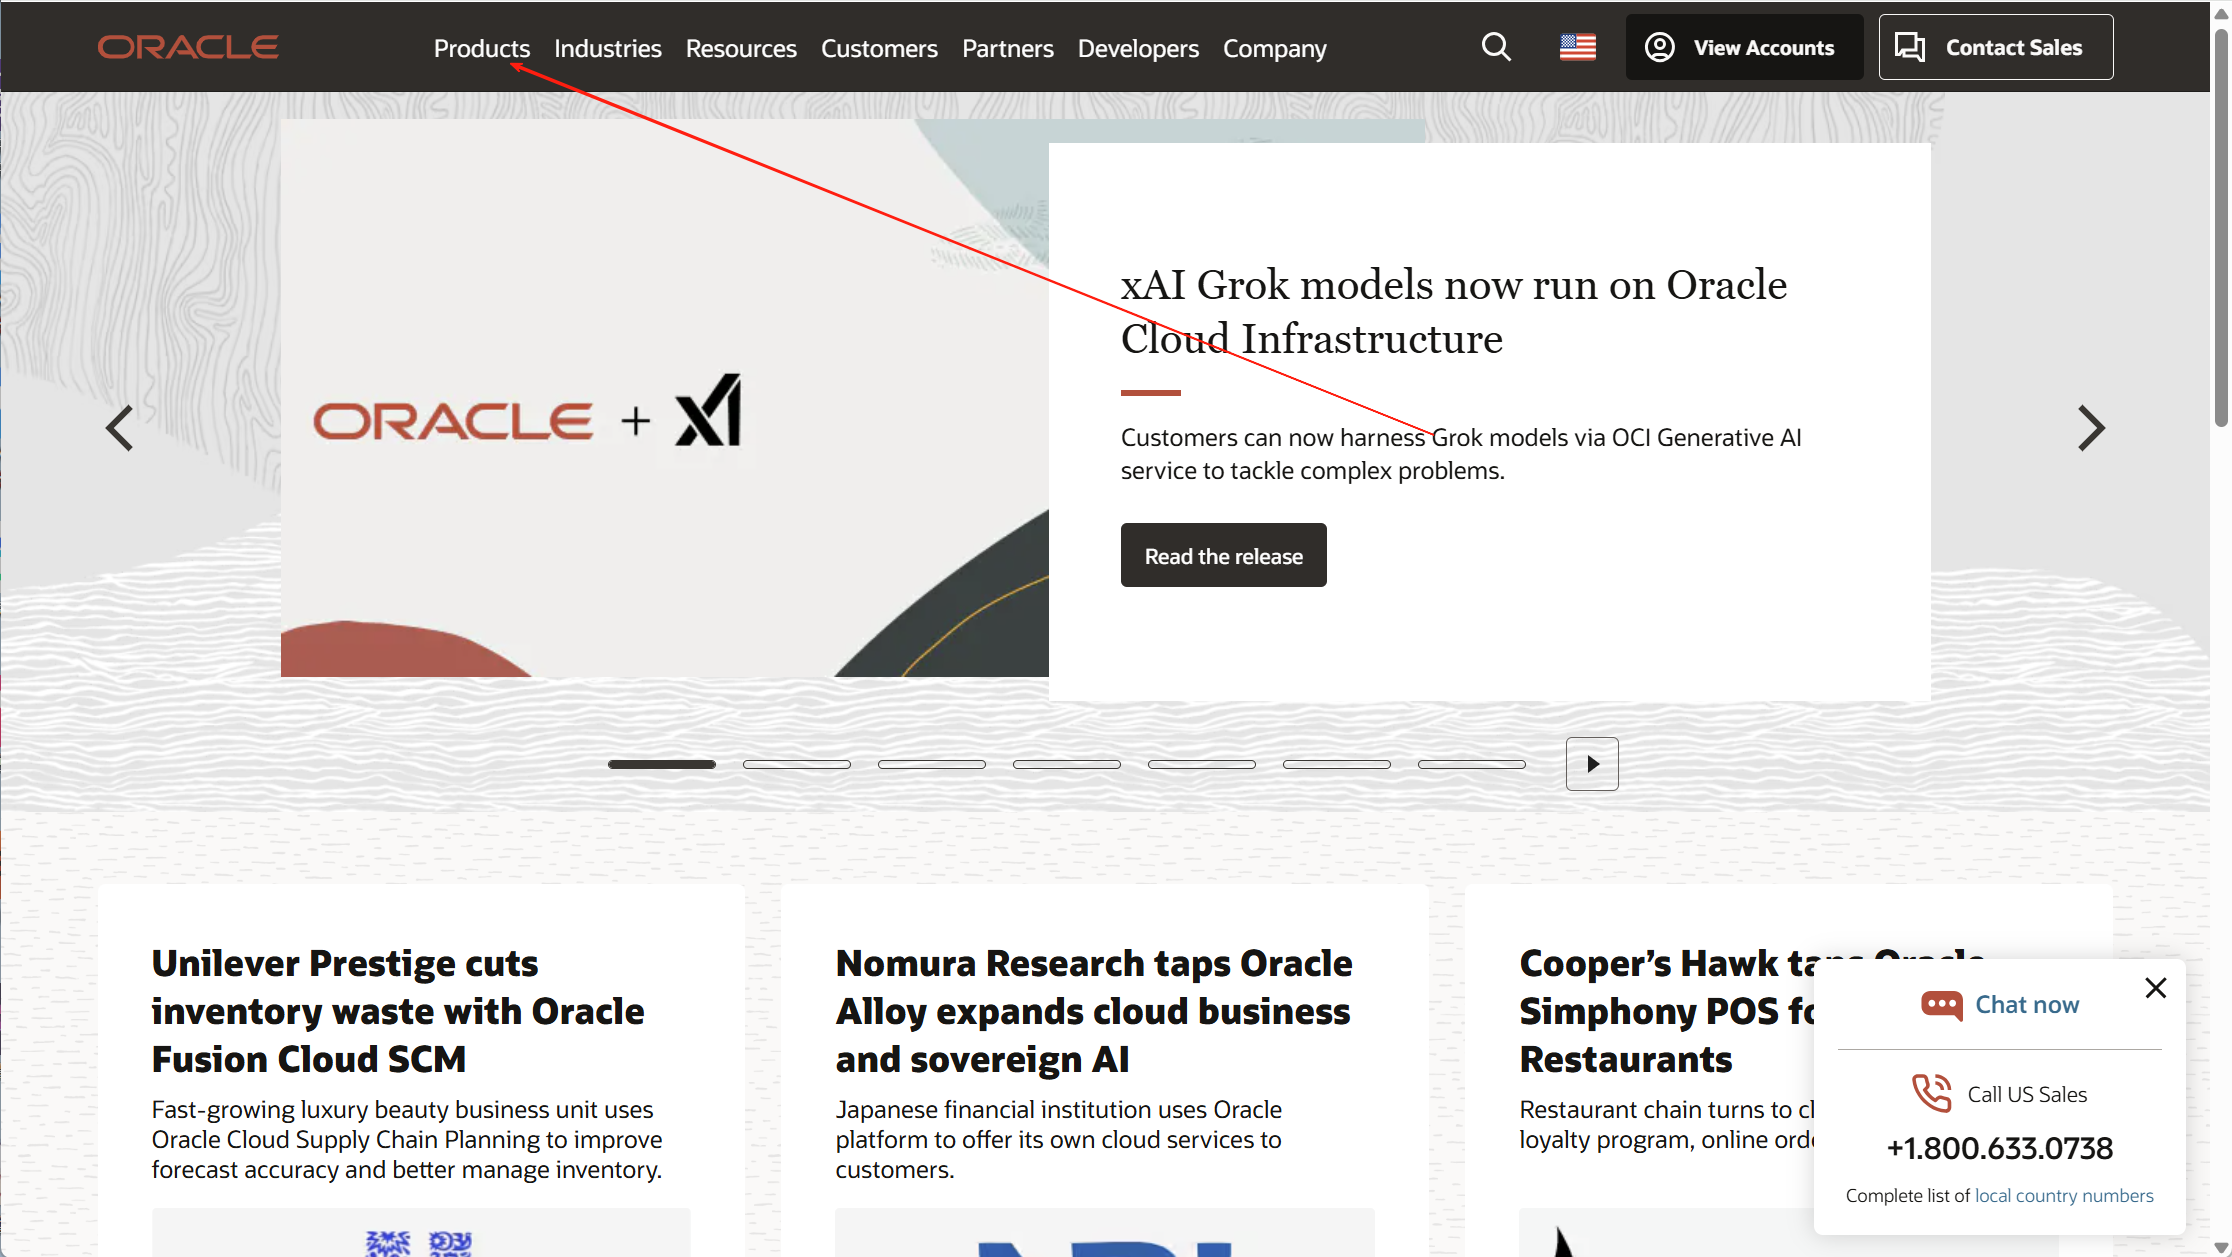Open the Industries menu
Screen dimensions: 2232x1257
pyautogui.click(x=608, y=48)
